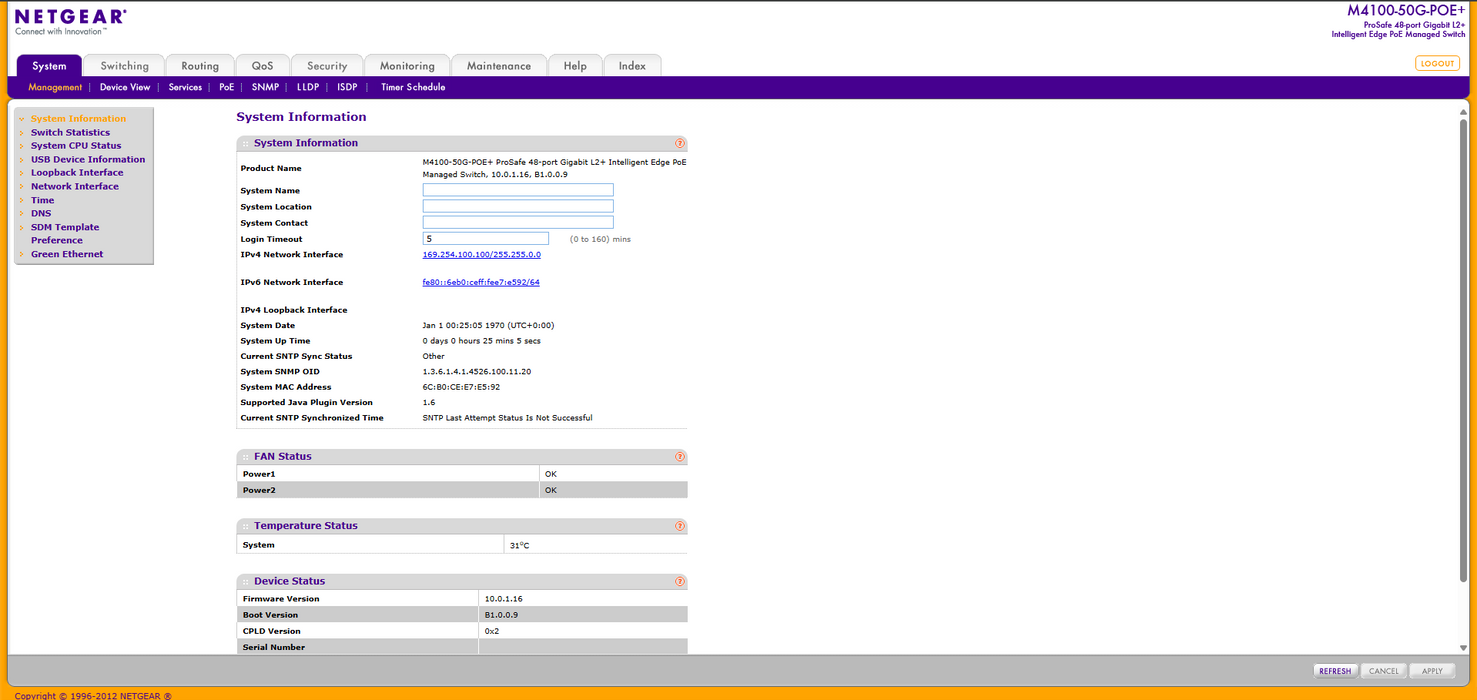Open ISDP submenu
This screenshot has height=700, width=1477.
(347, 87)
